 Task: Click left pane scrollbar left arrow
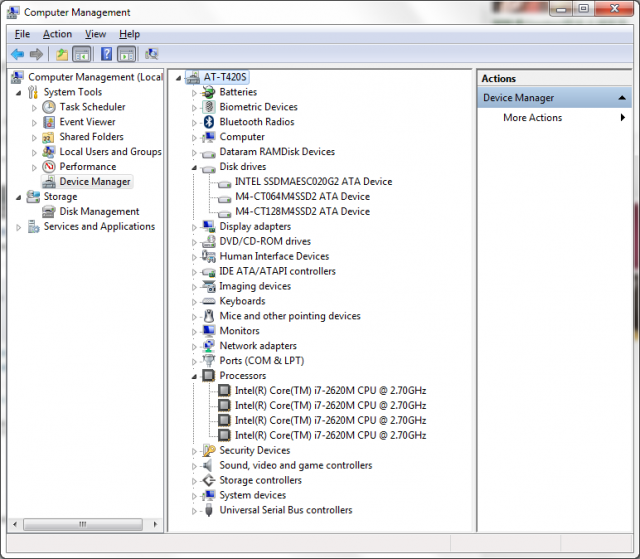15,524
